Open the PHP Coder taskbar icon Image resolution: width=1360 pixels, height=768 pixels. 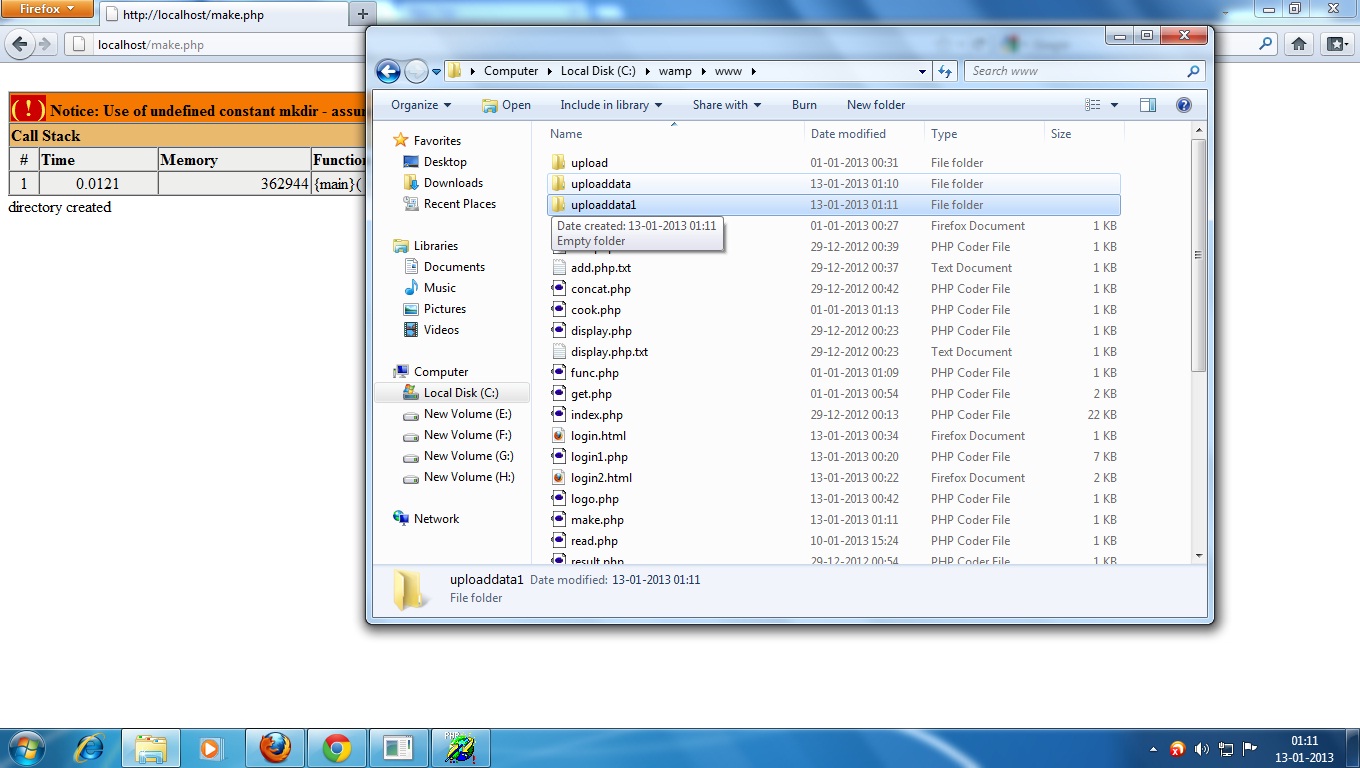461,748
